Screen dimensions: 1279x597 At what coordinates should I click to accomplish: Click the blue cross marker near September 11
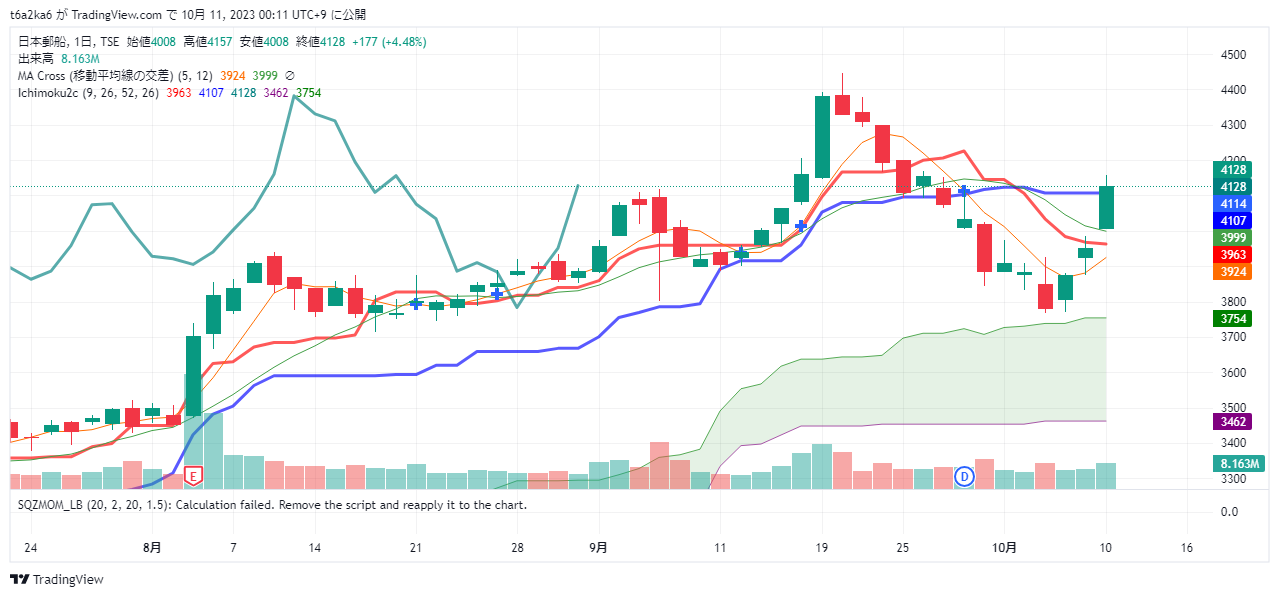[740, 252]
